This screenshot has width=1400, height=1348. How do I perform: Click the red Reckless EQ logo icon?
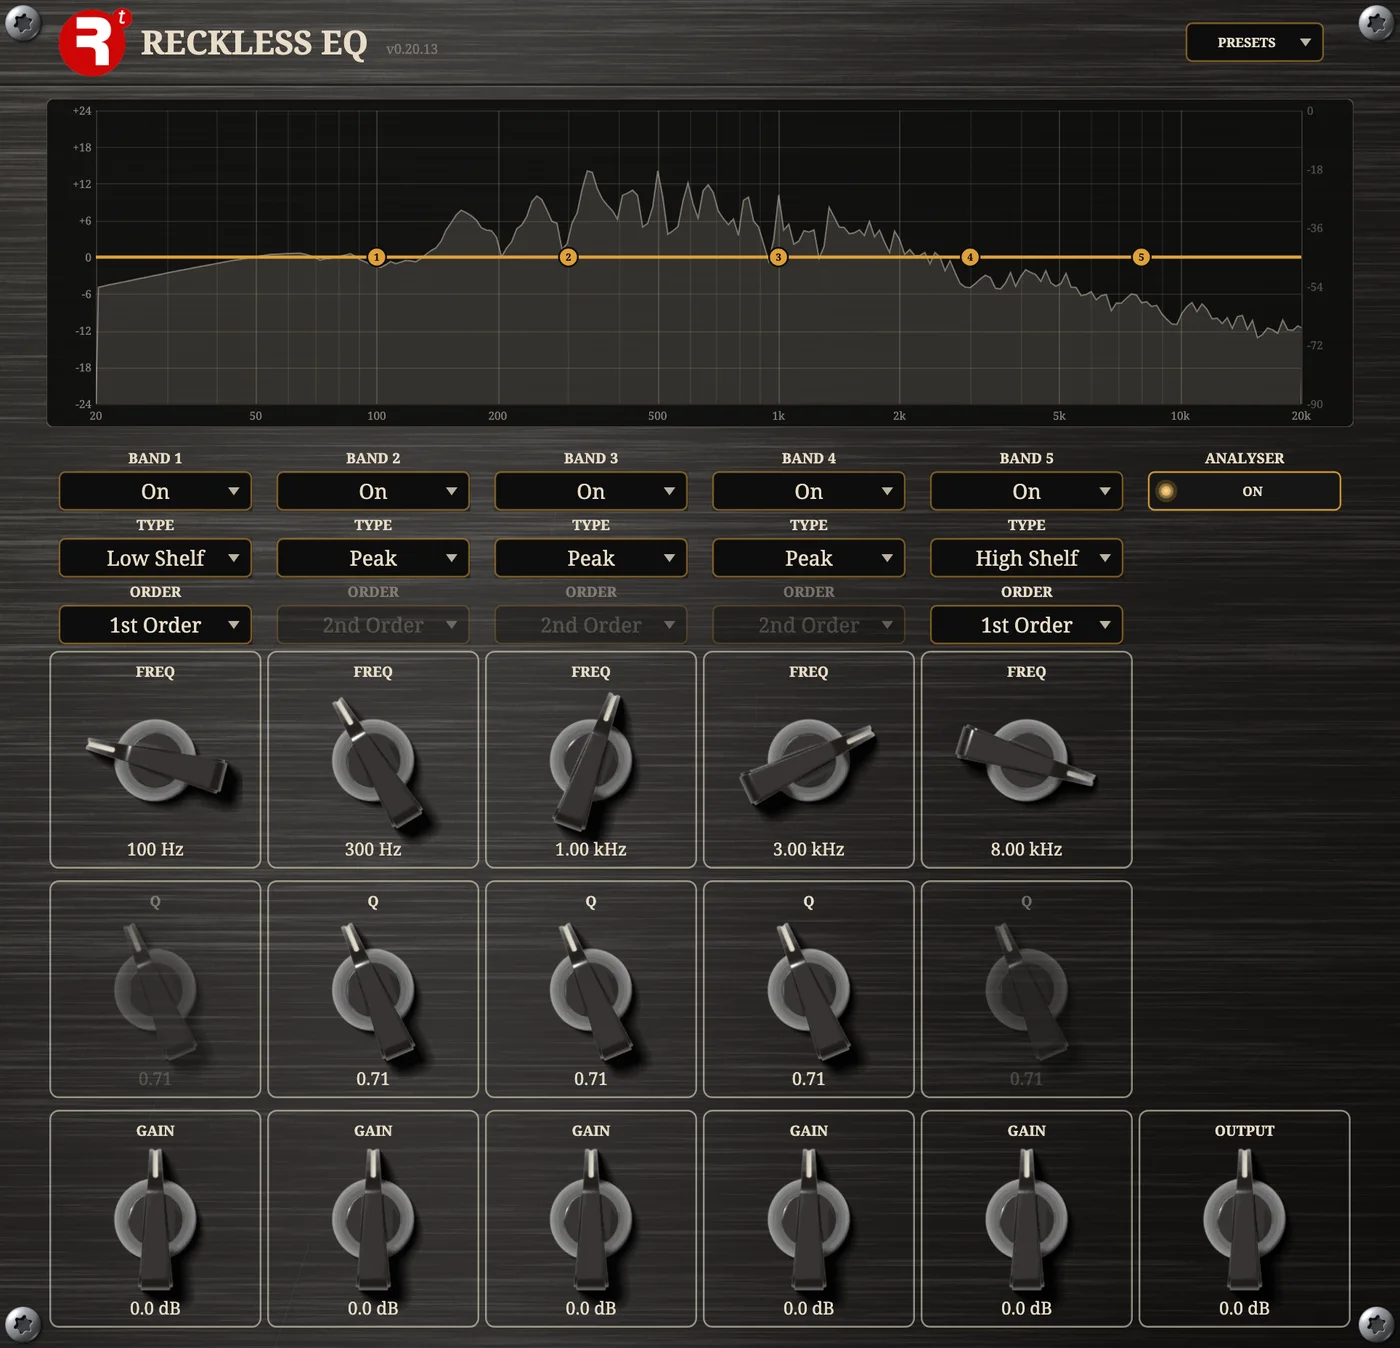click(93, 43)
